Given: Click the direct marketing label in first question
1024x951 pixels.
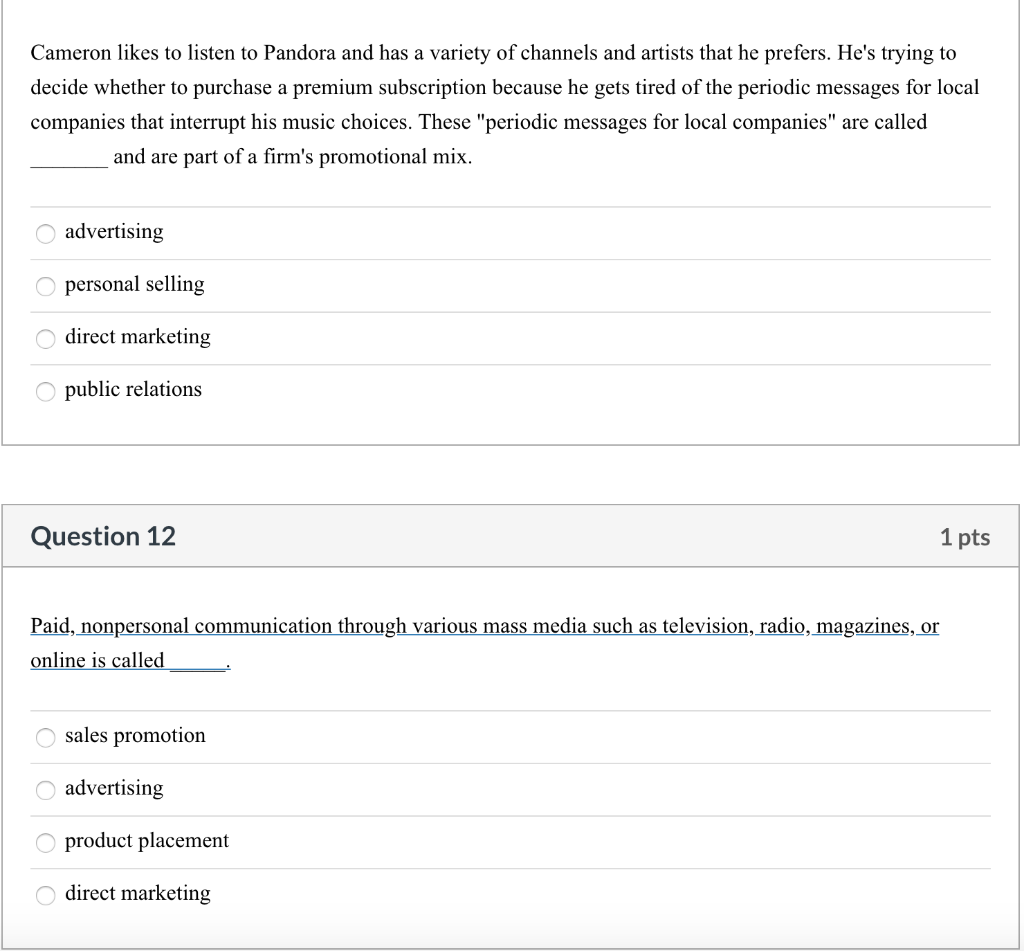Looking at the screenshot, I should coord(137,337).
